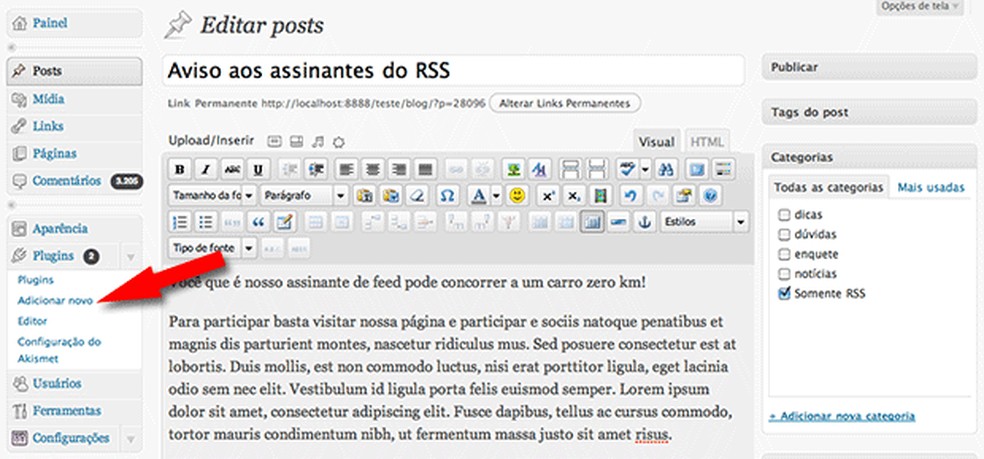The image size is (984, 459).
Task: Open the Estilos dropdown
Action: (x=705, y=222)
